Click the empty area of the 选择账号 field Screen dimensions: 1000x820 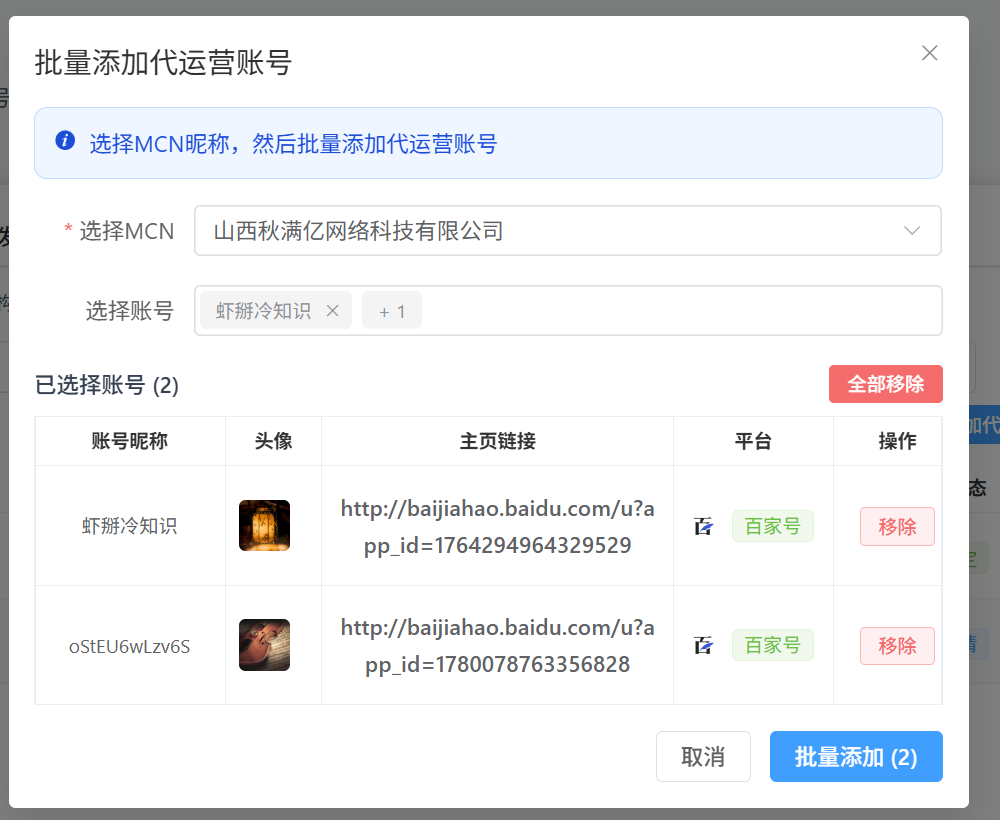(680, 311)
